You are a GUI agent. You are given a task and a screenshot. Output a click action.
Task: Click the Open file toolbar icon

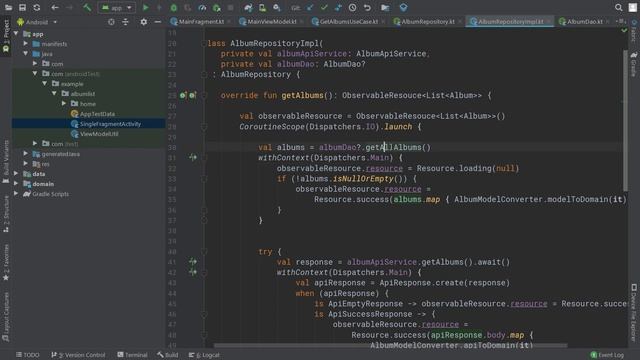pos(8,7)
